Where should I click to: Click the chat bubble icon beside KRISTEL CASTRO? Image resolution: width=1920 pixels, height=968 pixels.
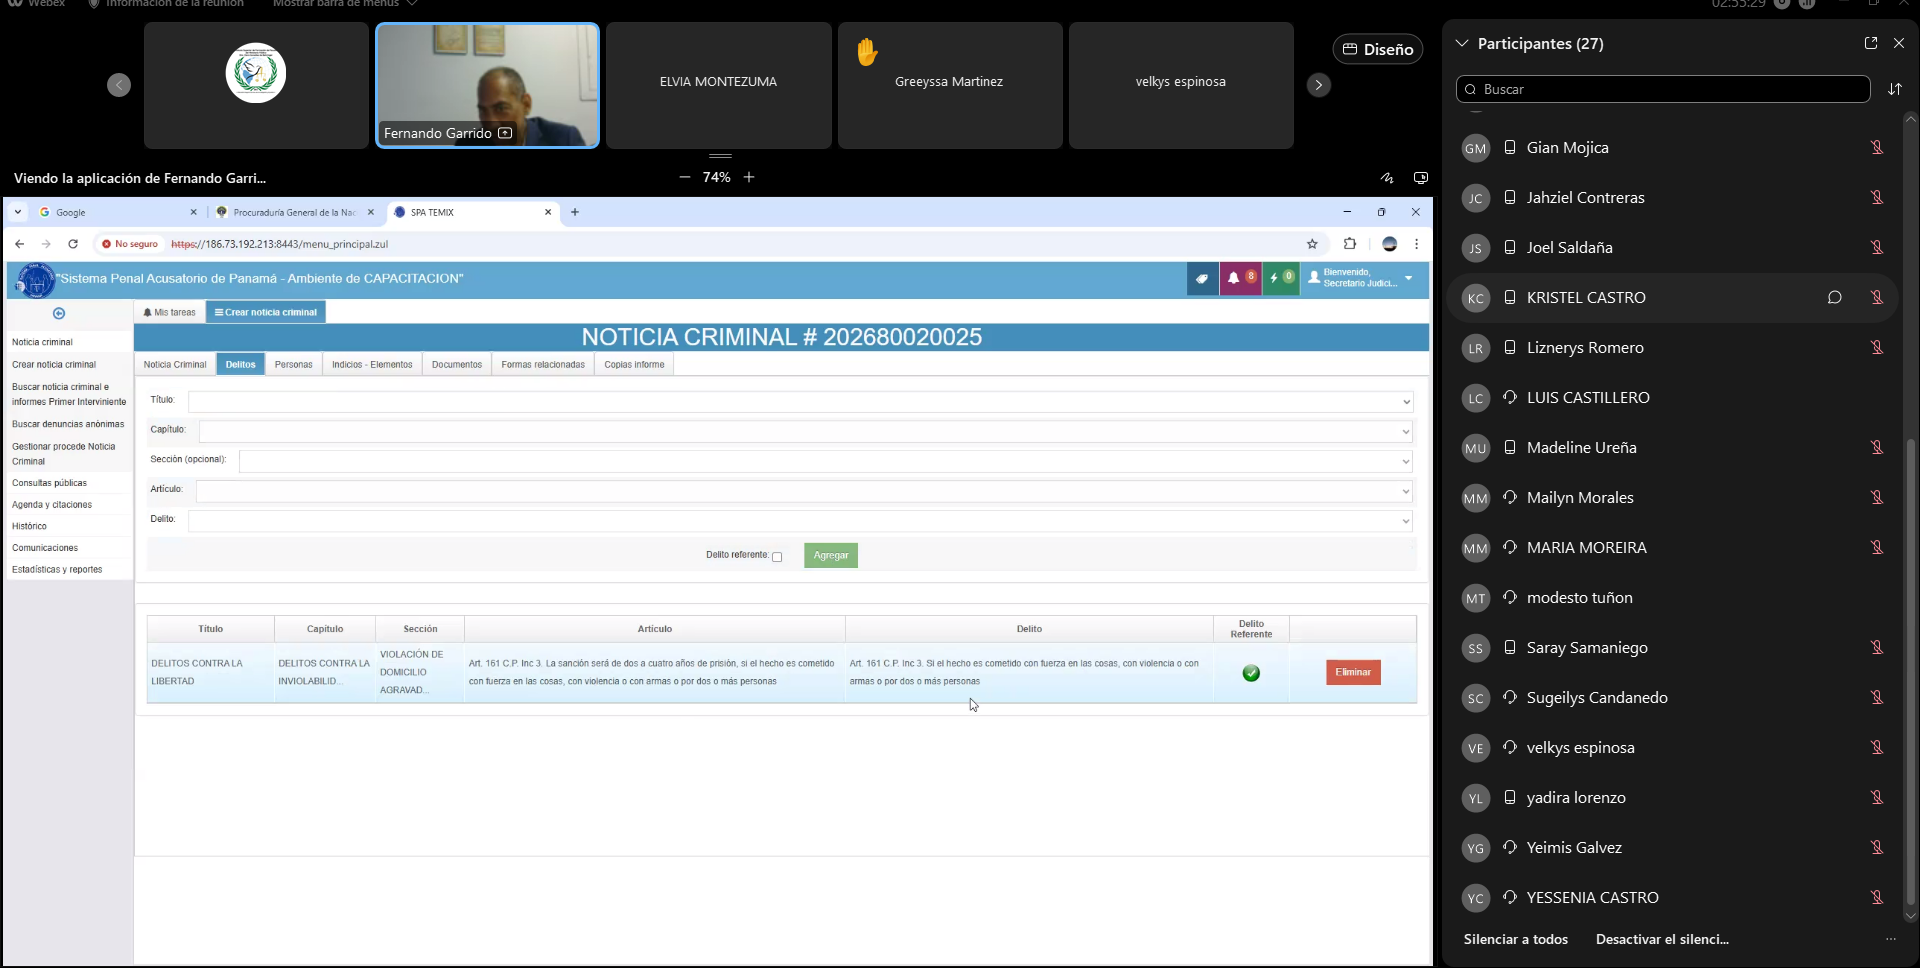(1834, 298)
